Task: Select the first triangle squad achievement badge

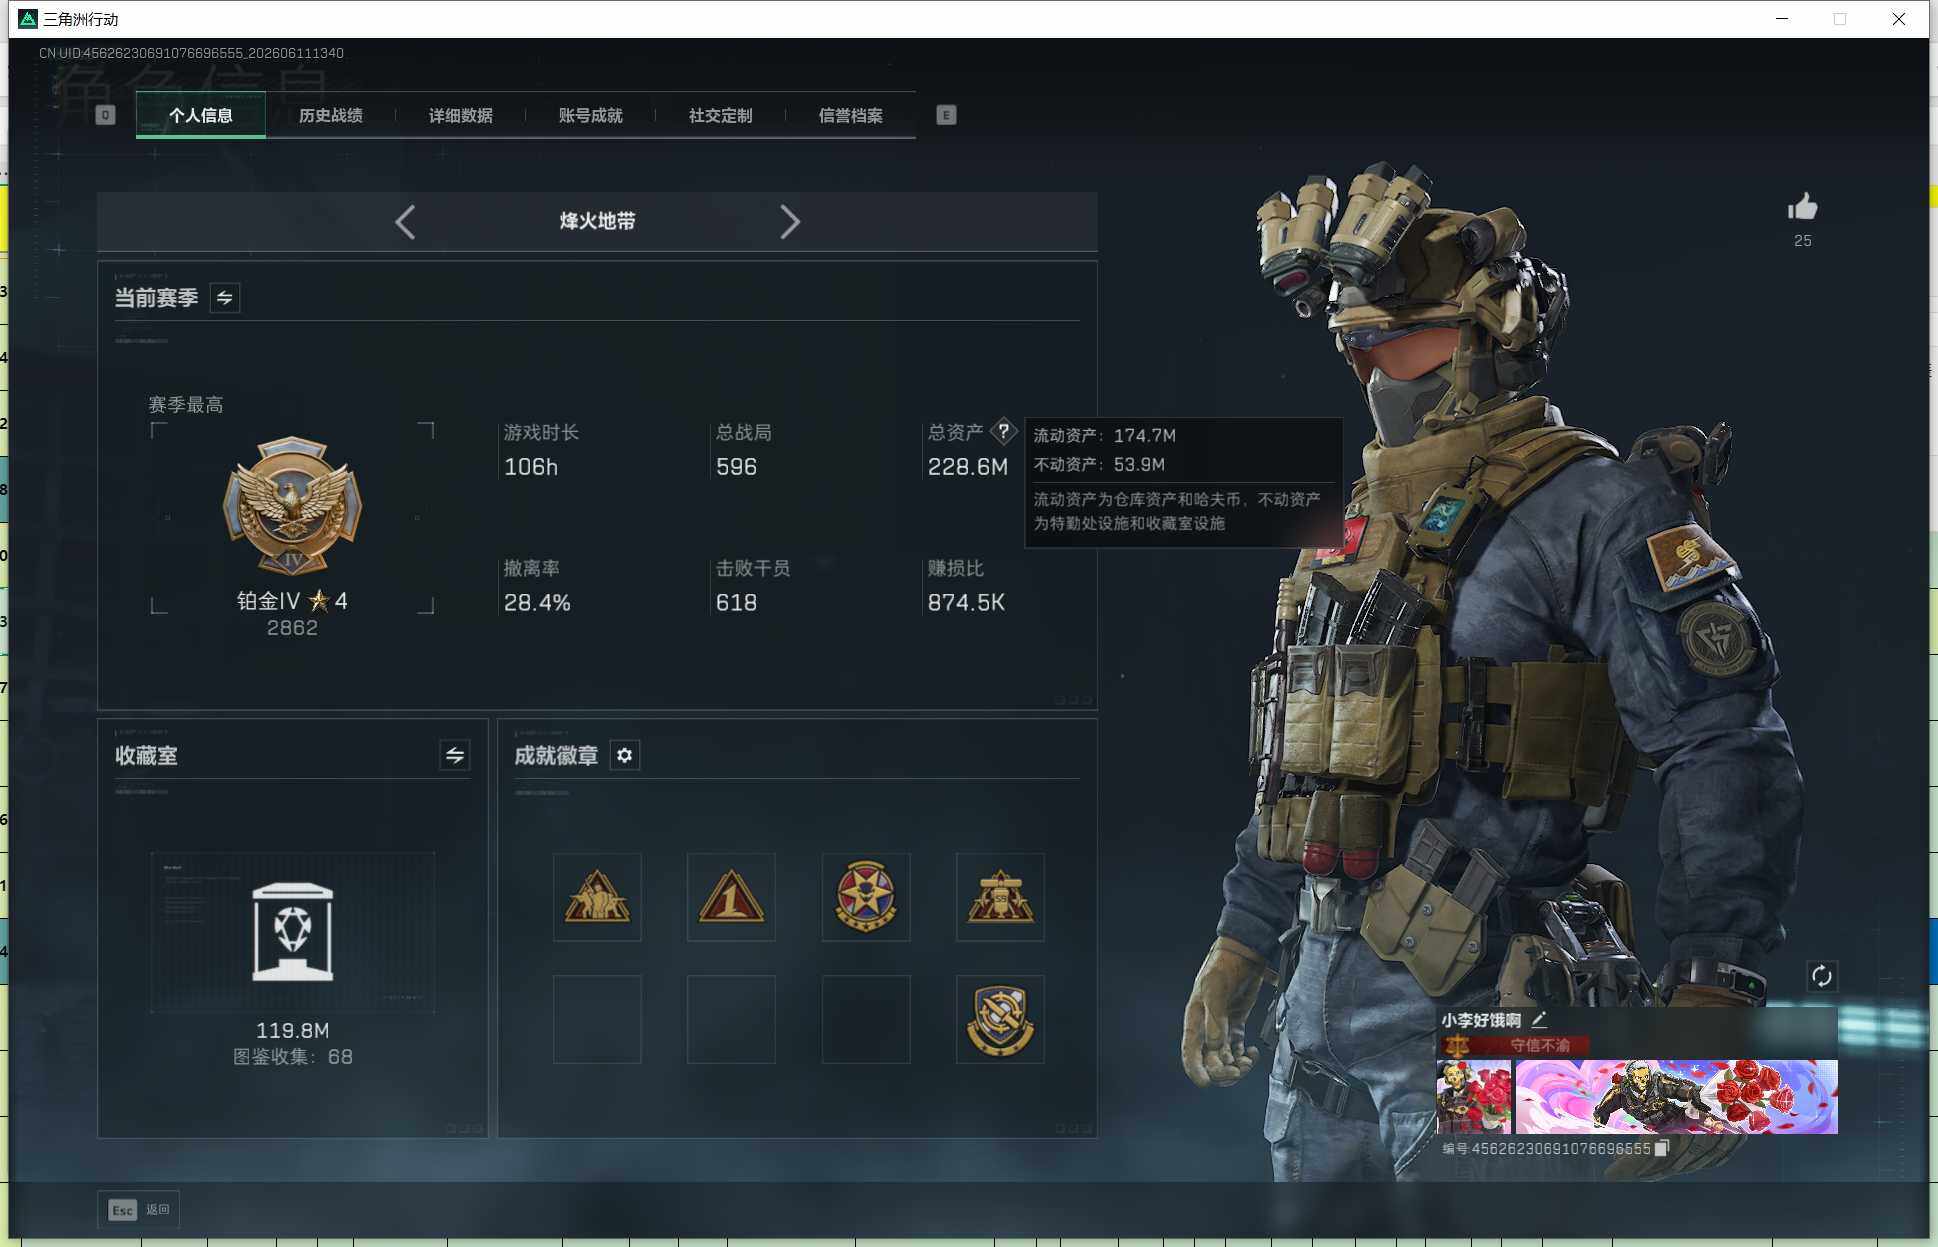Action: (597, 897)
